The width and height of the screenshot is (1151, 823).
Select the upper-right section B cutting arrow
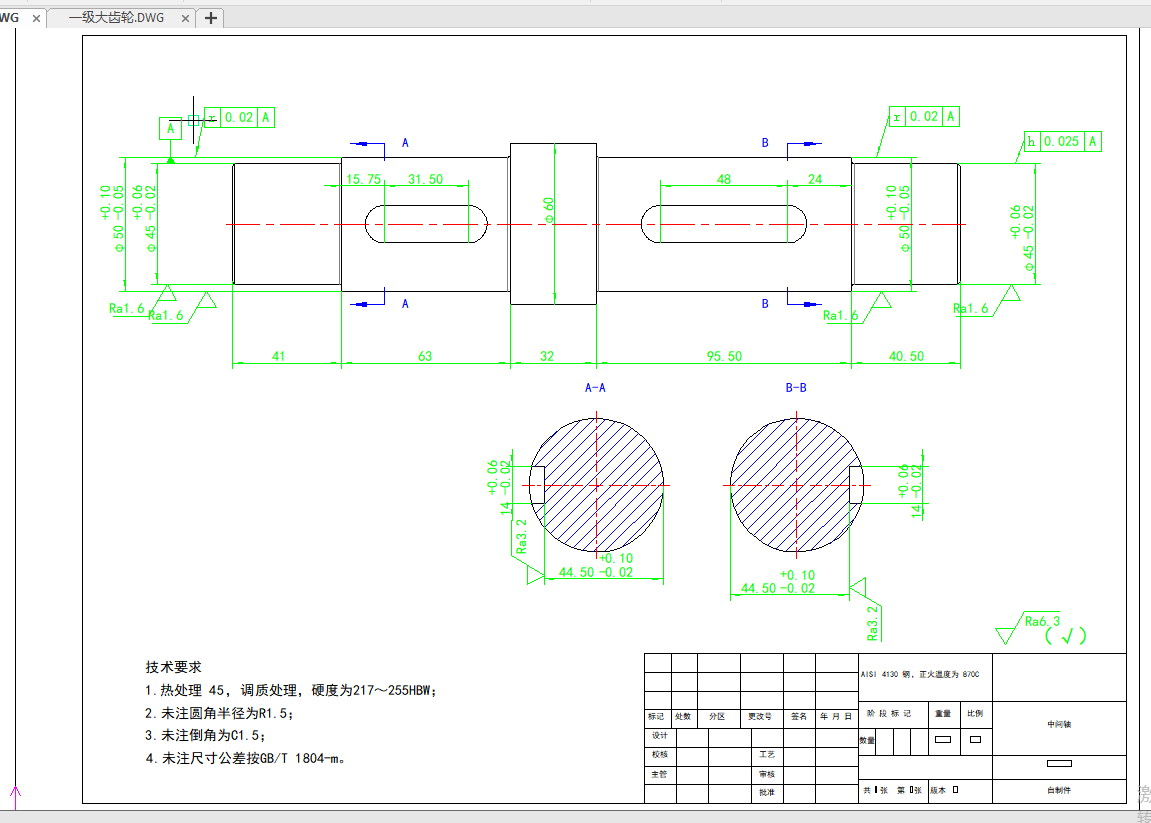804,144
